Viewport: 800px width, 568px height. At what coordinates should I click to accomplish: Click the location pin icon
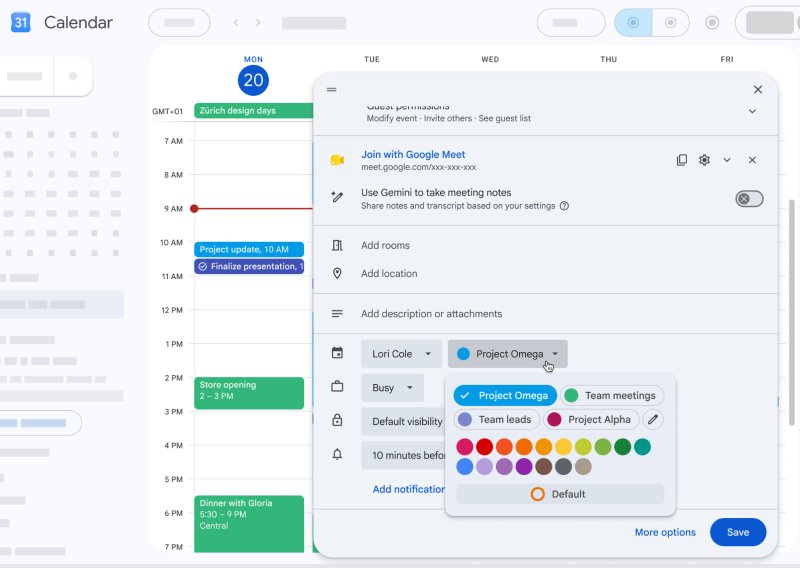337,274
